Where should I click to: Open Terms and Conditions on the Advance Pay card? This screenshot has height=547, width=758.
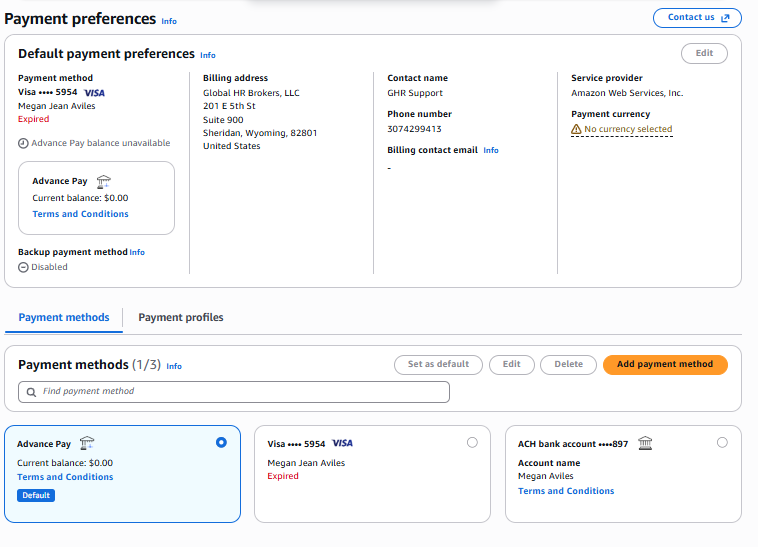pyautogui.click(x=65, y=477)
